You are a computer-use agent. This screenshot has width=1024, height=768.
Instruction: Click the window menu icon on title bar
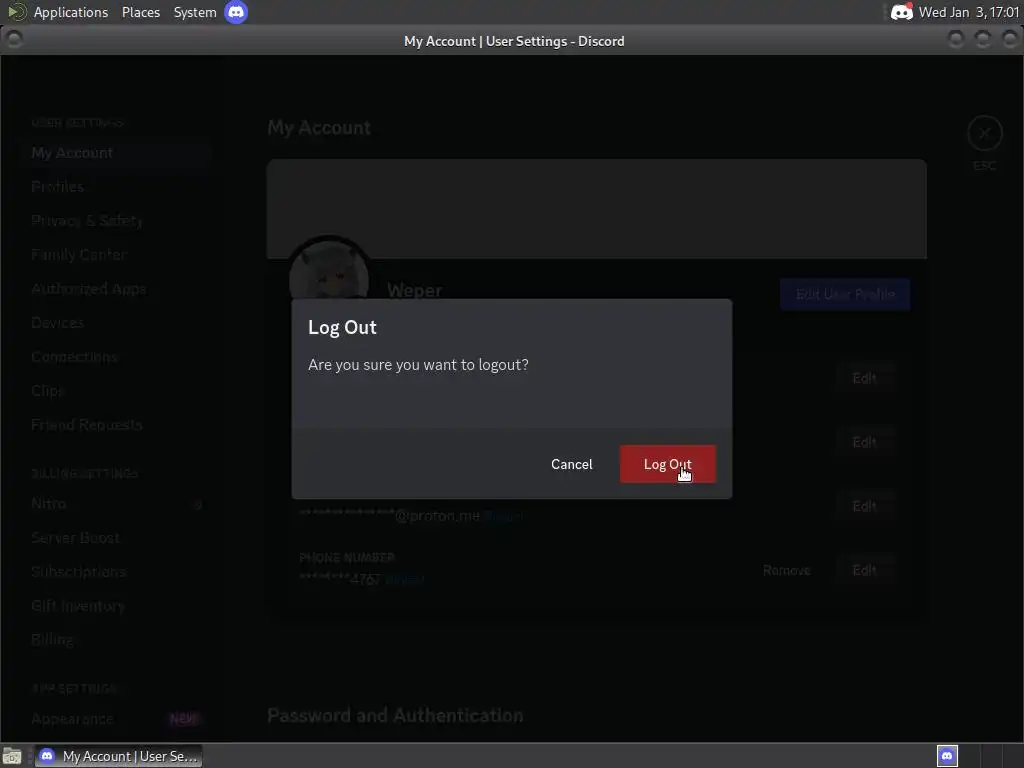[x=14, y=40]
